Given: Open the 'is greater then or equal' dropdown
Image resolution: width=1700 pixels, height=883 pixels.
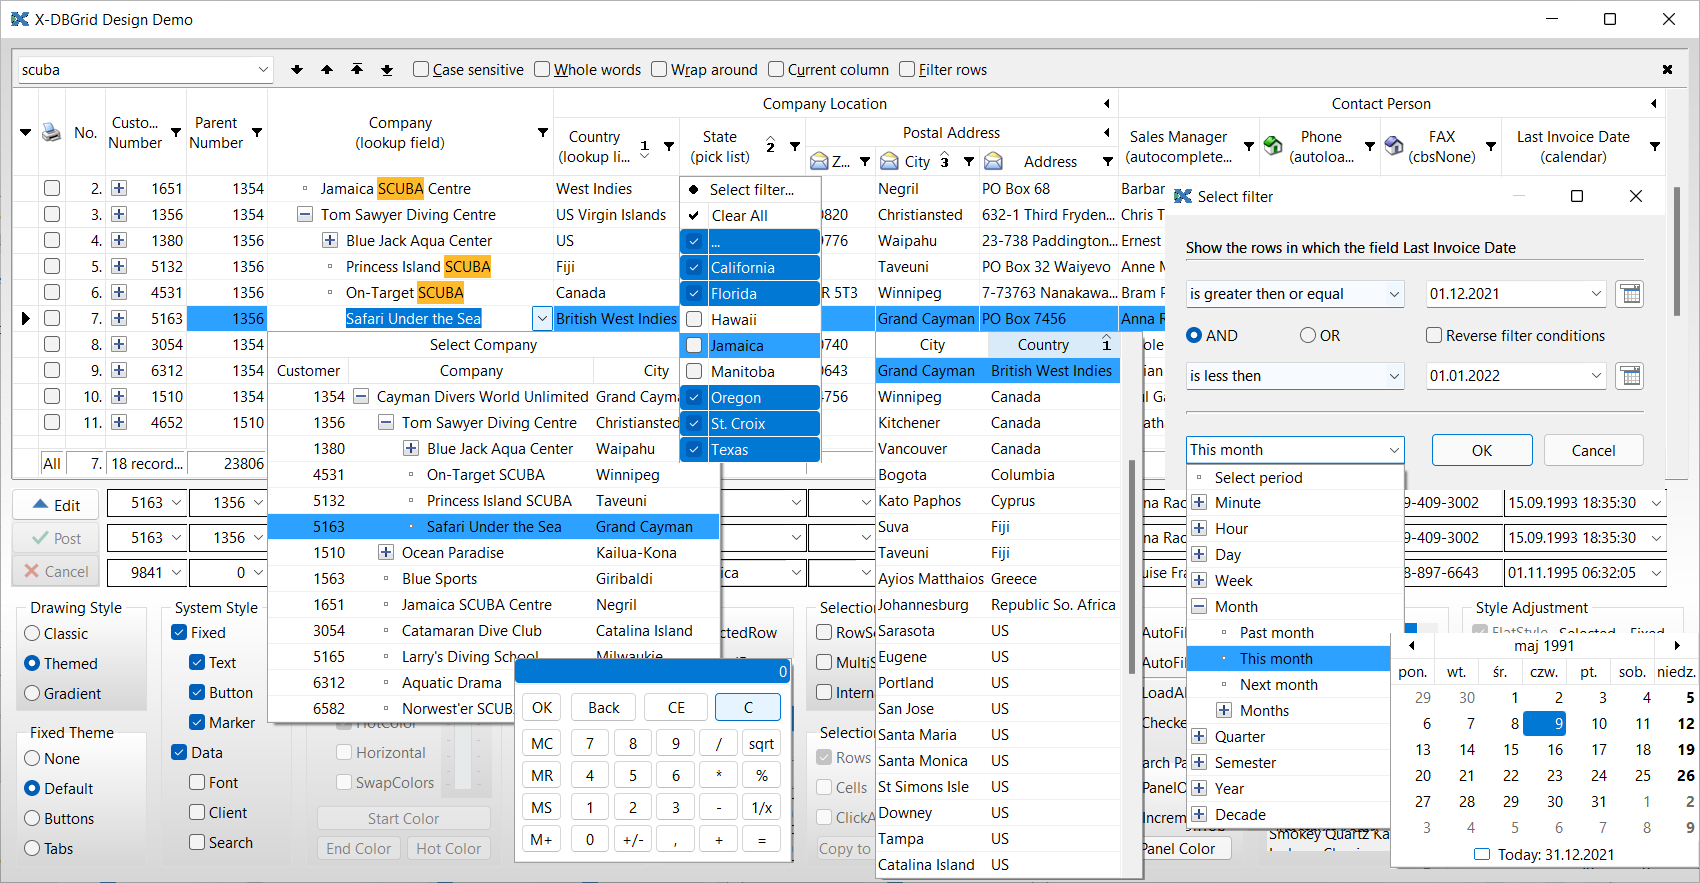Looking at the screenshot, I should [x=1394, y=294].
